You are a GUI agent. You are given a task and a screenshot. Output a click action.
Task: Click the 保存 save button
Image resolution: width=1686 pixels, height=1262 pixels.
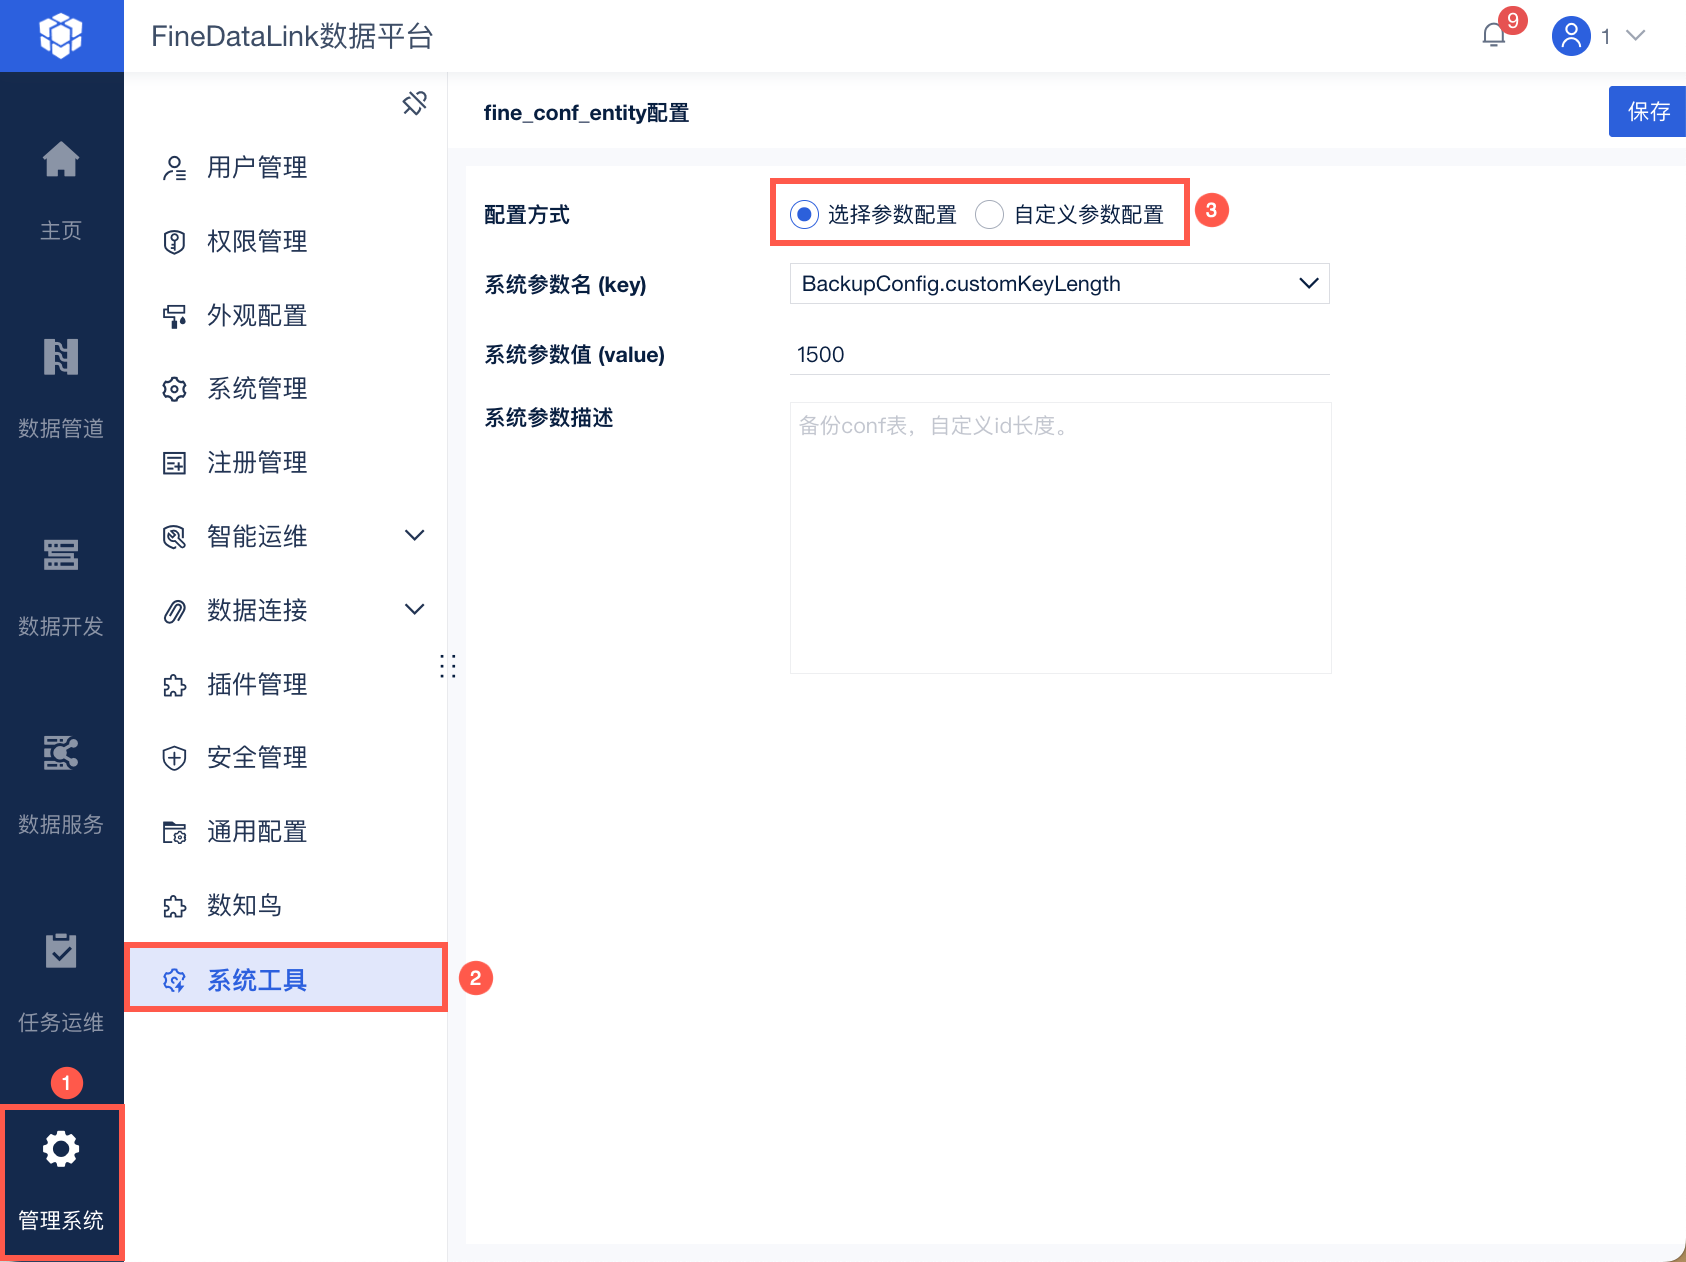click(x=1647, y=111)
